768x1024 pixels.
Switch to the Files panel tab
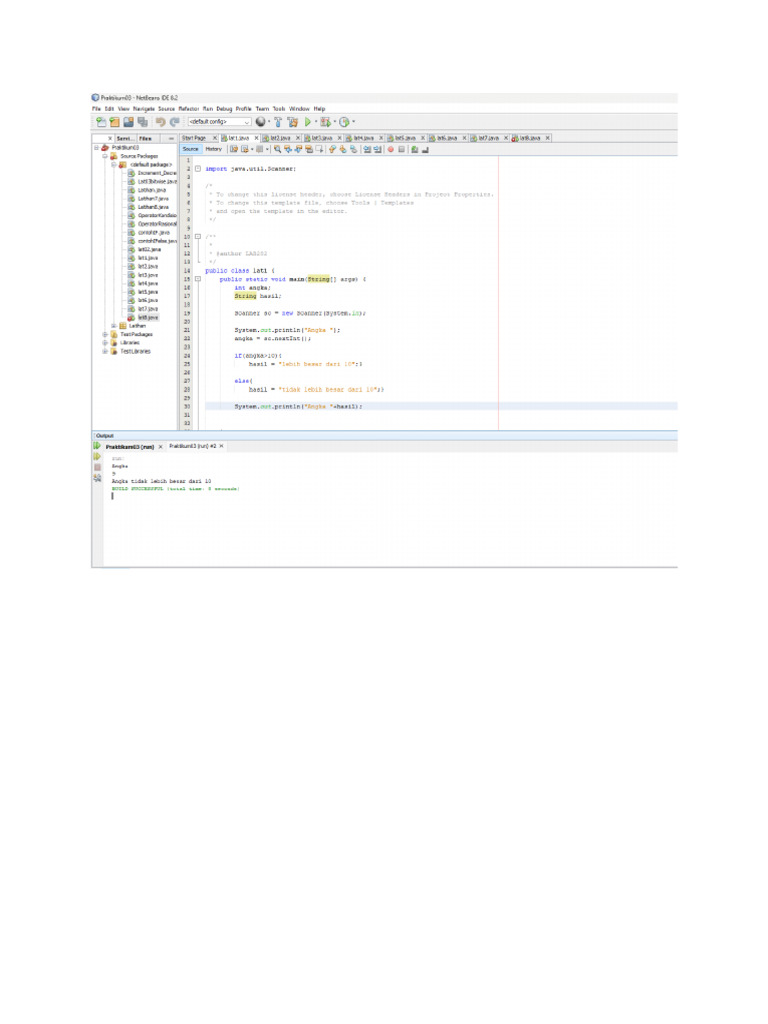(145, 138)
